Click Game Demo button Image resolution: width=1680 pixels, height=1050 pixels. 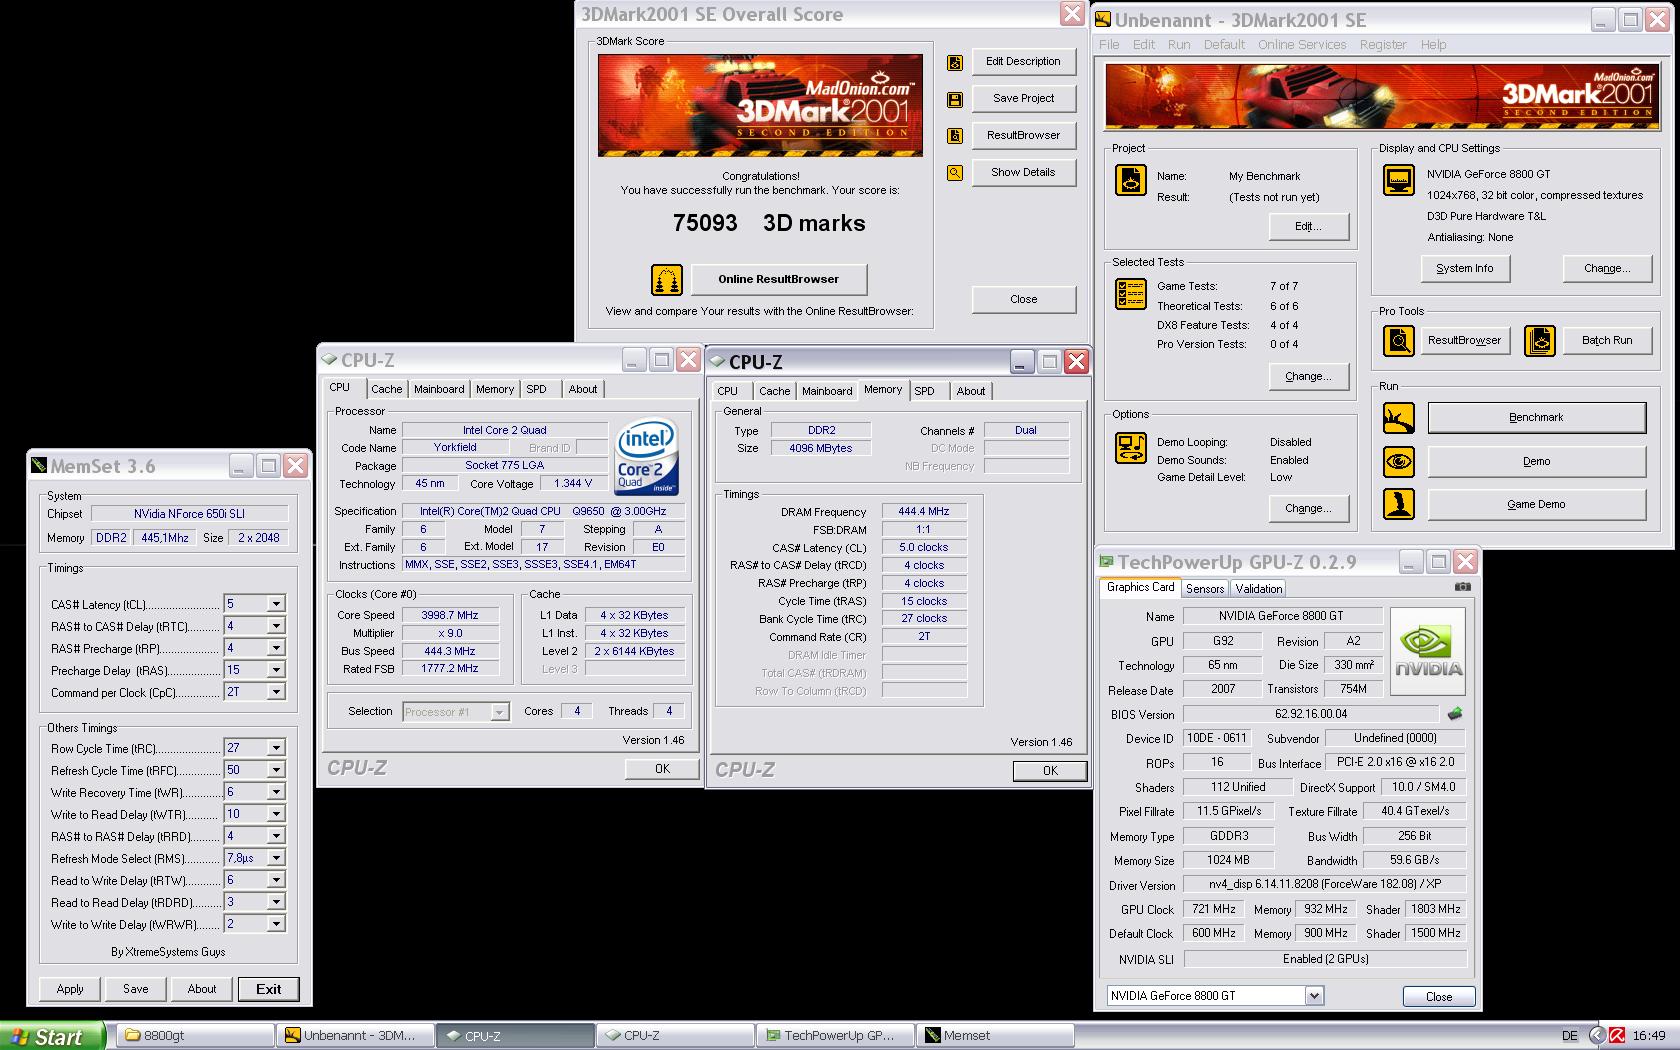[x=1536, y=505]
